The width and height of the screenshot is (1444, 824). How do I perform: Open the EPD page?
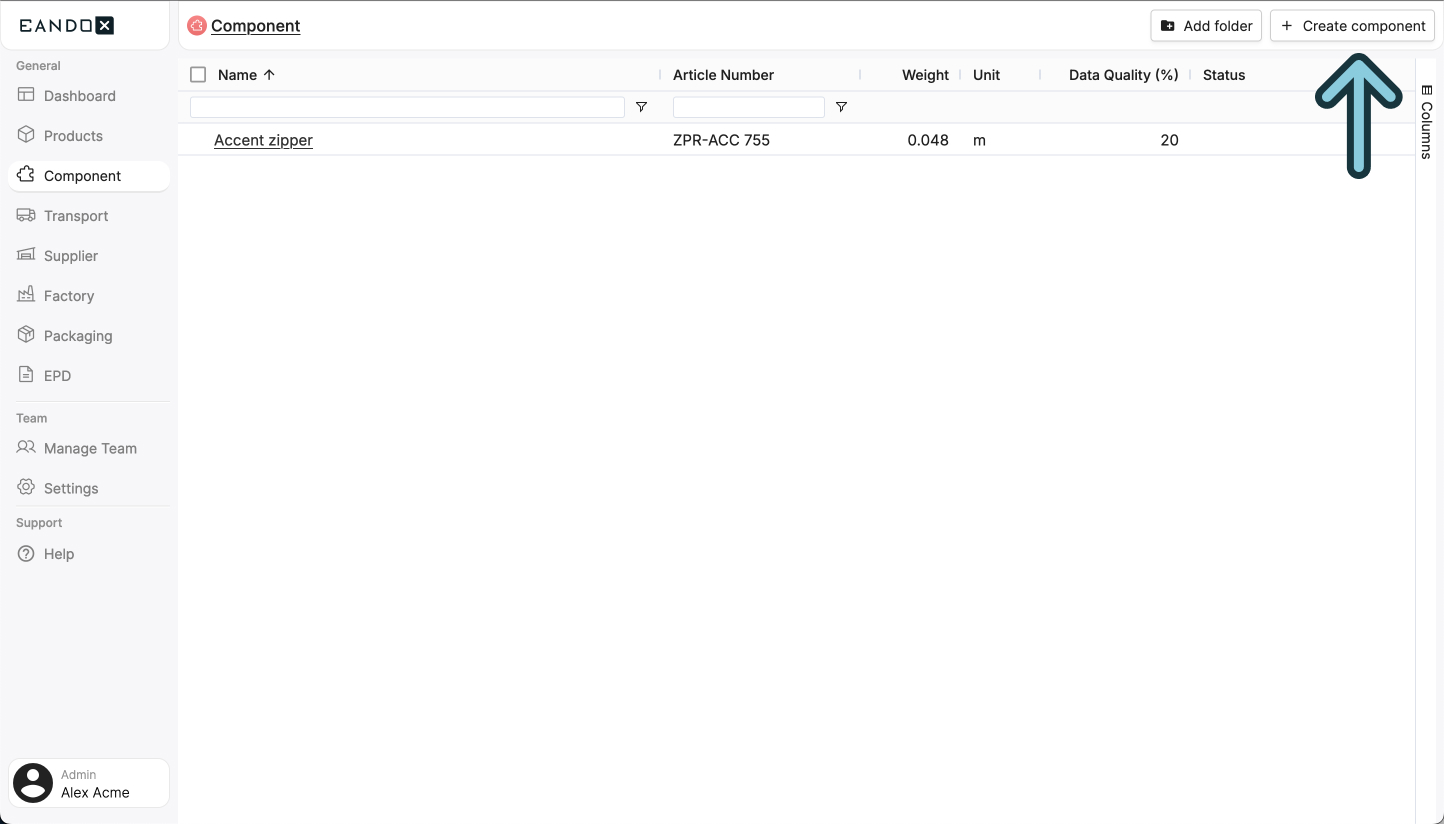57,375
